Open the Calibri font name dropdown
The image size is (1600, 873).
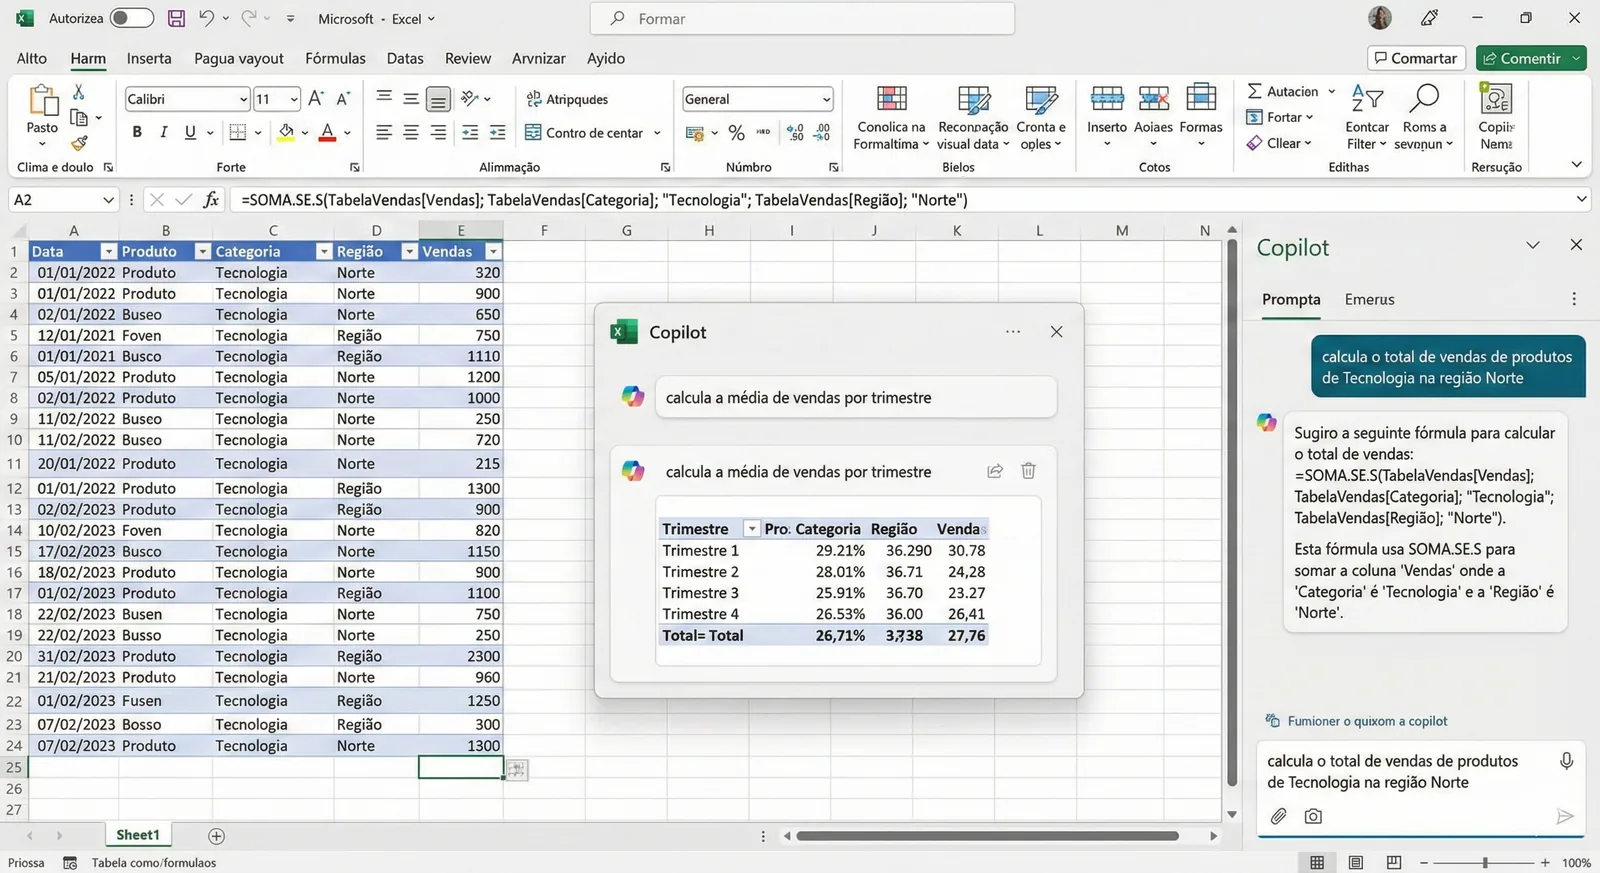pos(243,99)
